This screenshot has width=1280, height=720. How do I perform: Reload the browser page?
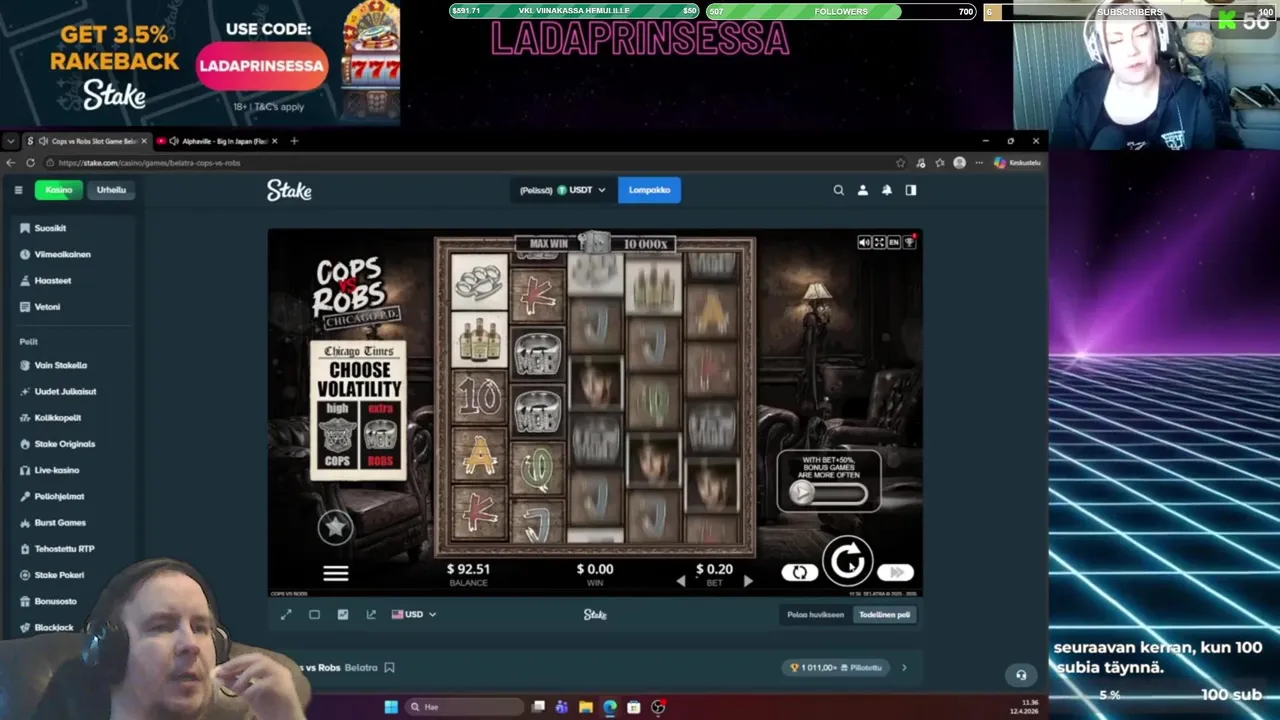click(31, 163)
